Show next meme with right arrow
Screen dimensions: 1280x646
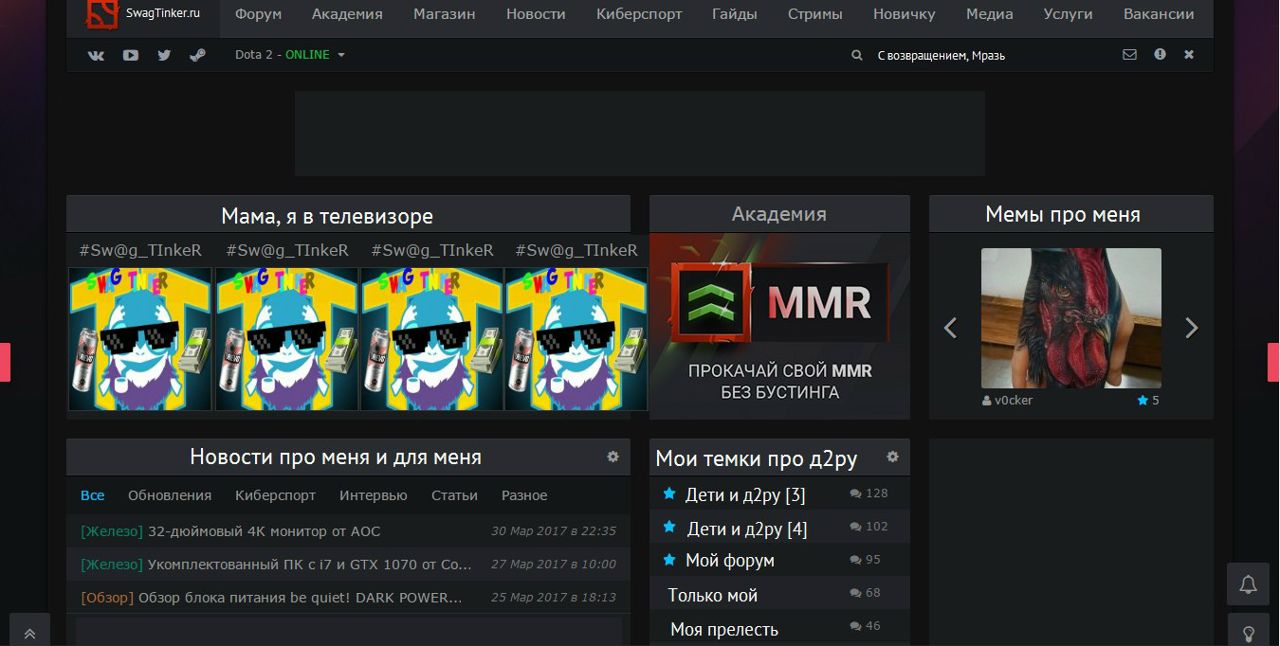tap(1191, 328)
